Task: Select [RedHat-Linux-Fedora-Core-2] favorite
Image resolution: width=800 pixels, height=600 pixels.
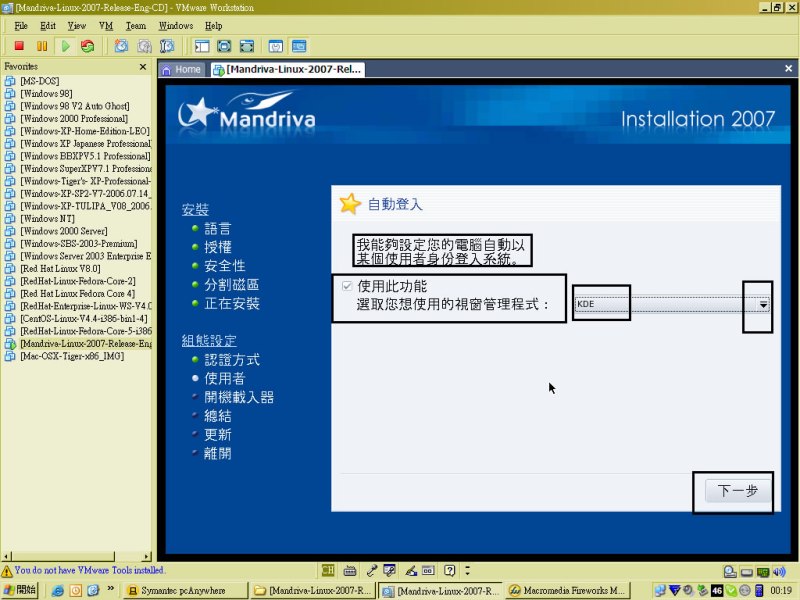Action: pos(78,281)
